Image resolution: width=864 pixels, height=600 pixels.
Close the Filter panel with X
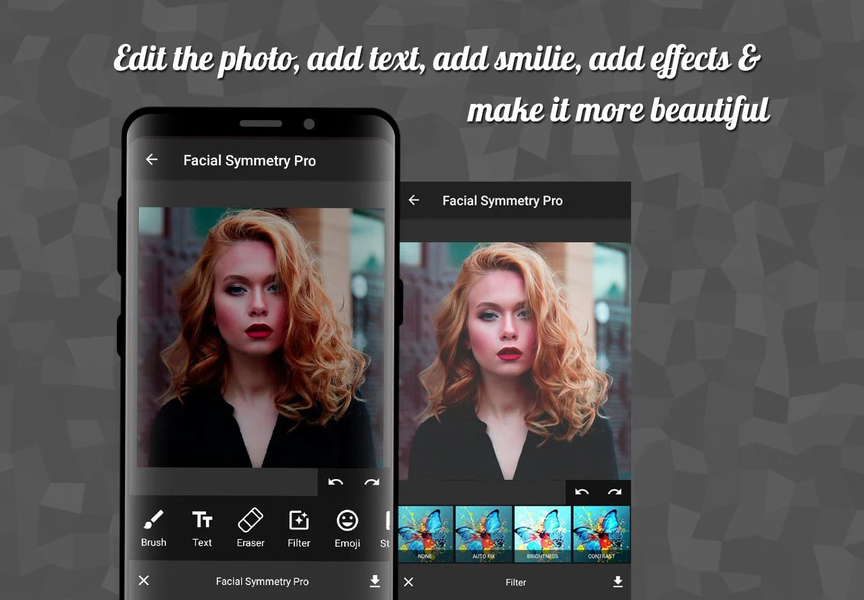click(x=408, y=582)
